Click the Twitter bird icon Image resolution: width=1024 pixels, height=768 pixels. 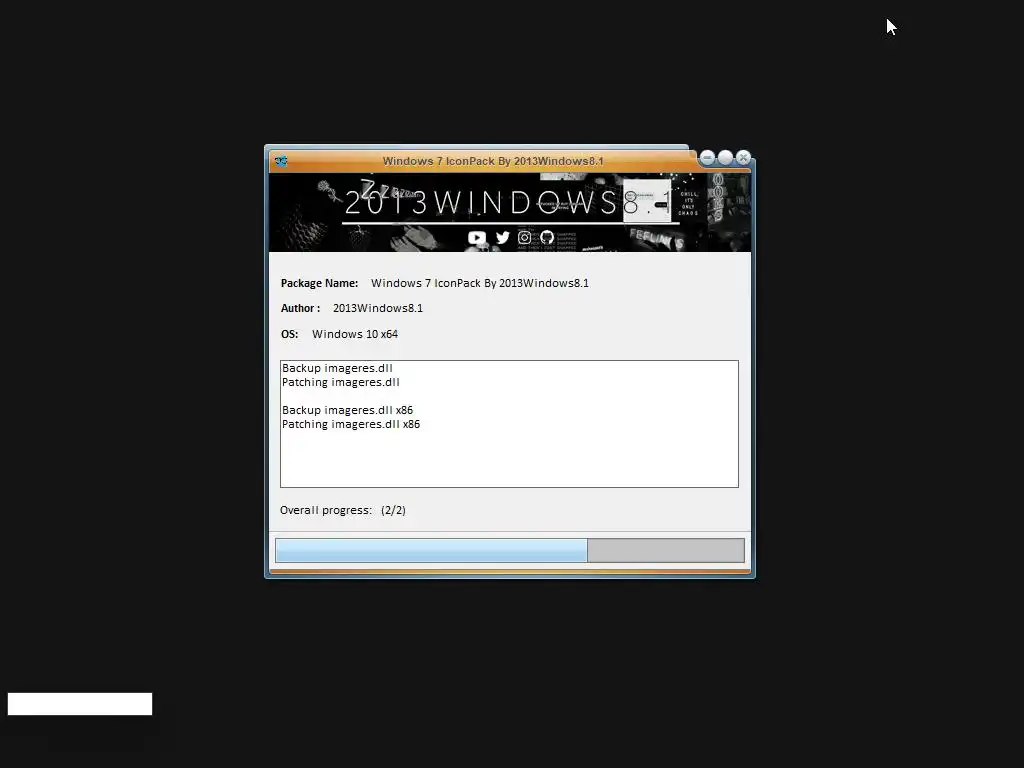[x=502, y=238]
